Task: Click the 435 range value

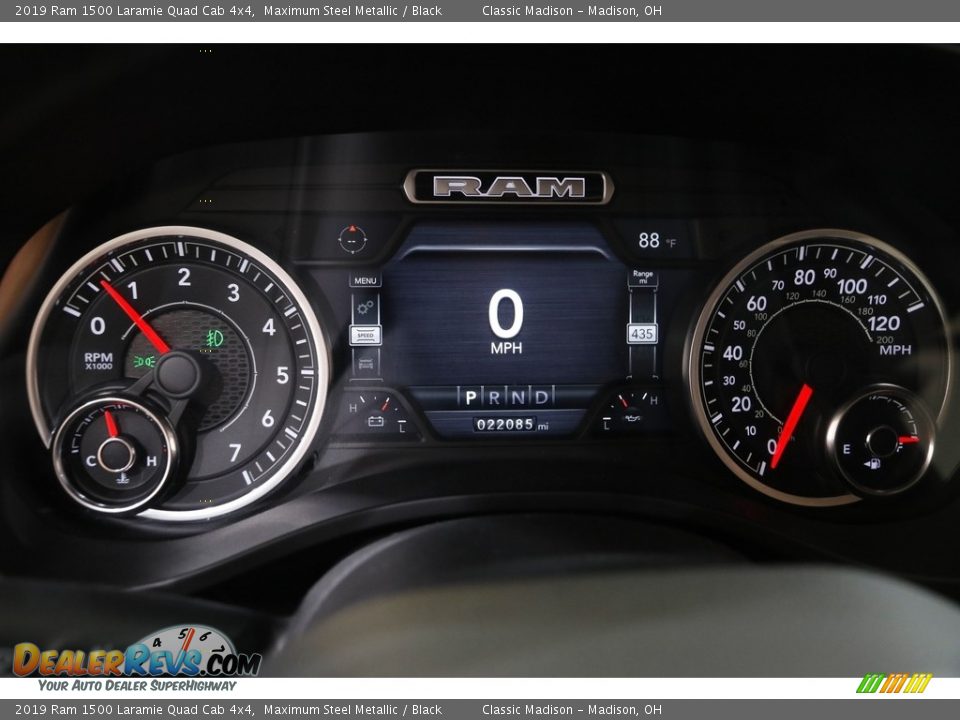Action: [x=642, y=334]
